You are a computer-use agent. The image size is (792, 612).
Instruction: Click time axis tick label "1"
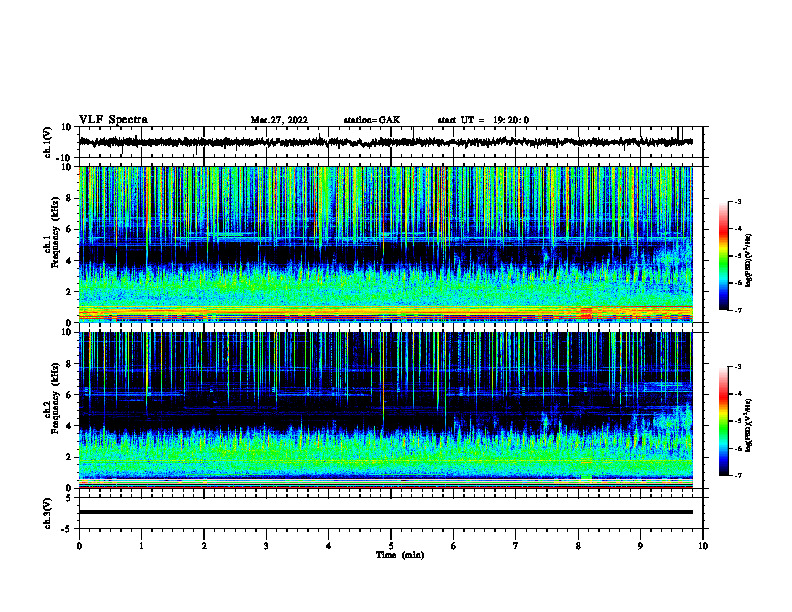141,546
